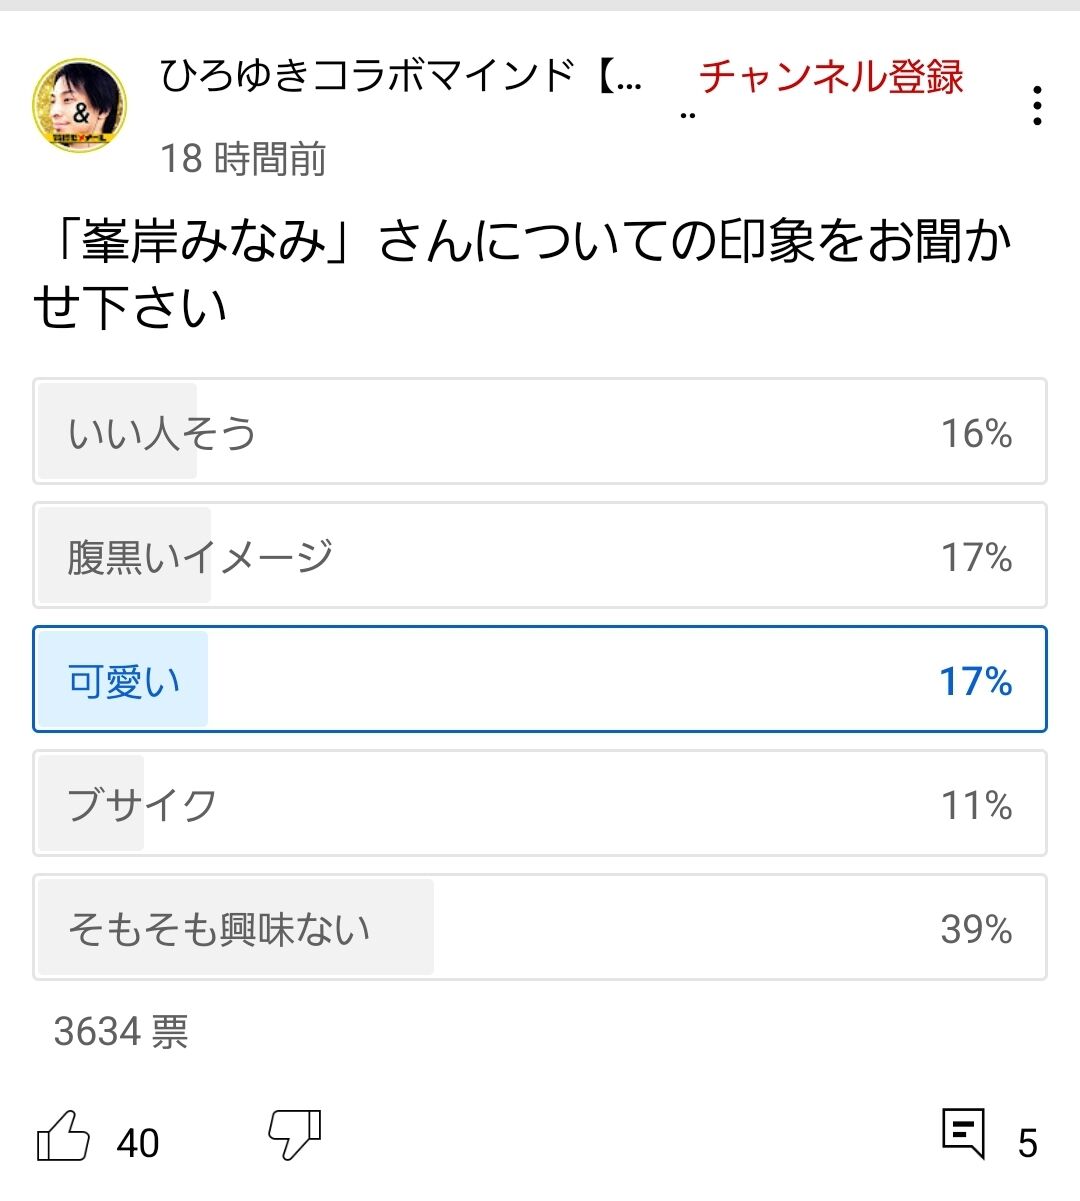This screenshot has height=1201, width=1080.
Task: Like the poll with thumbs-up icon
Action: point(64,1136)
